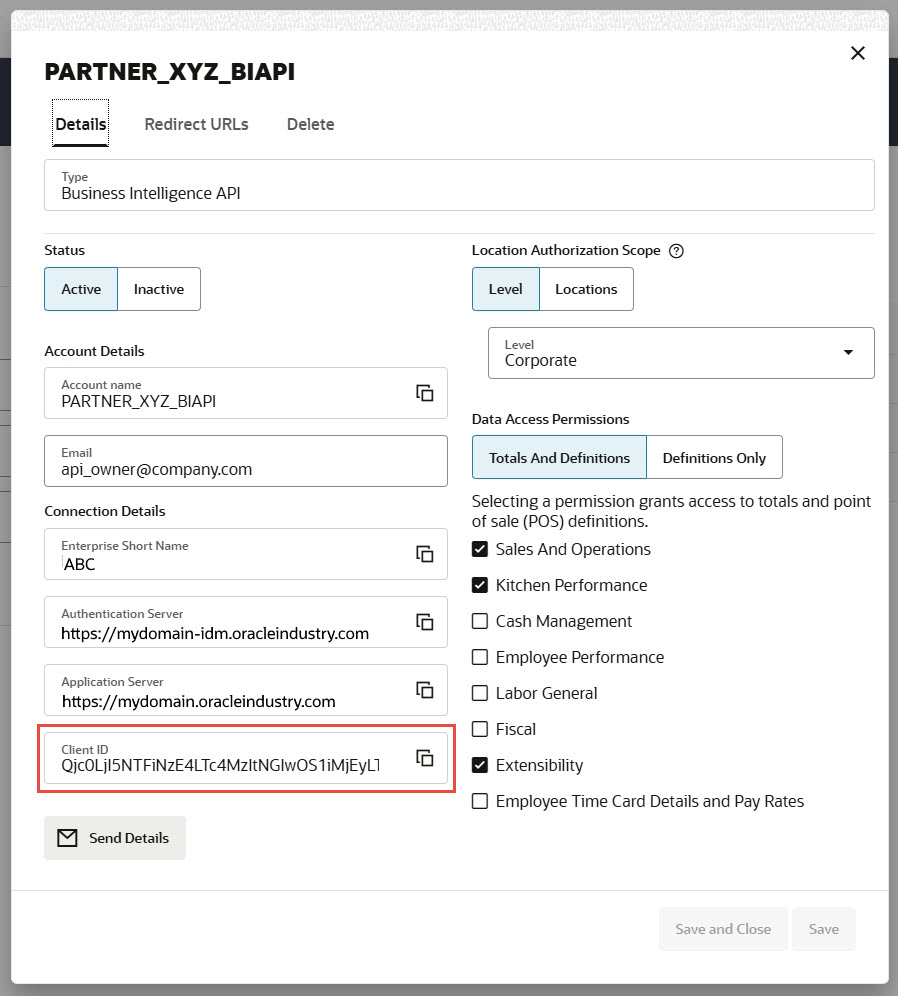Select Definitions Only data access
This screenshot has width=898, height=996.
[714, 458]
